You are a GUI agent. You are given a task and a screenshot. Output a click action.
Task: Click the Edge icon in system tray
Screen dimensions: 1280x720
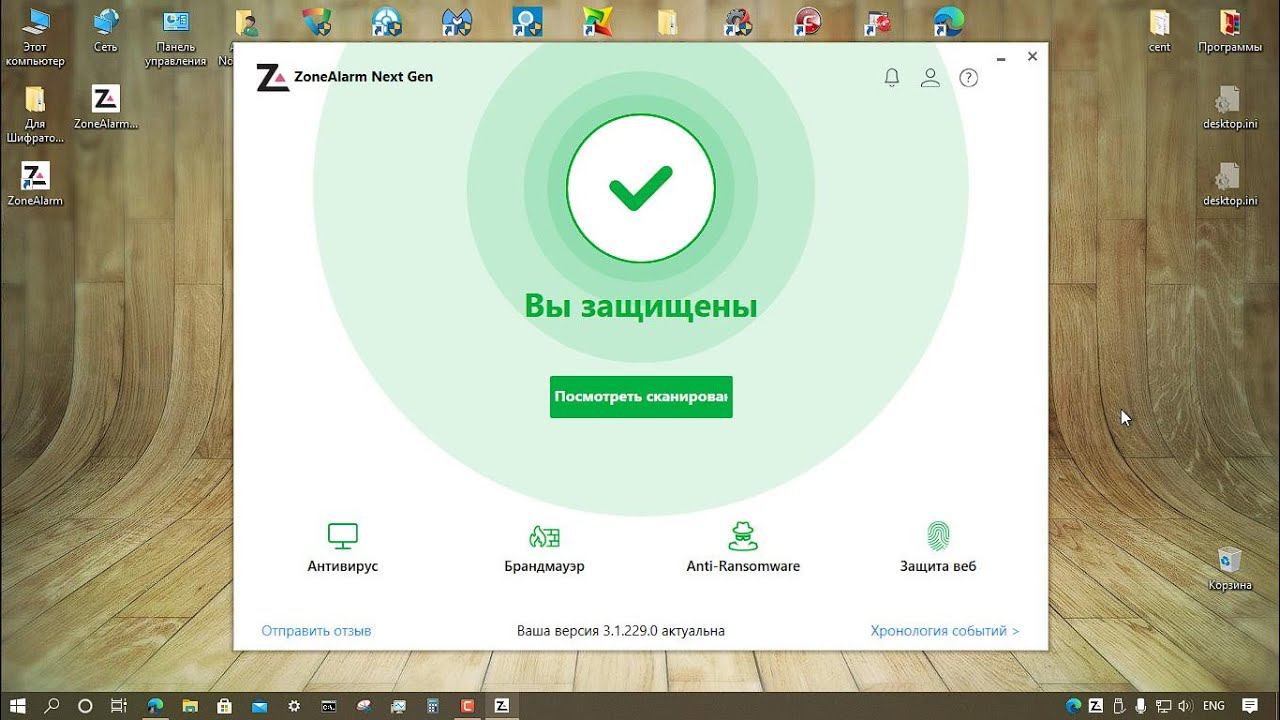pos(1073,706)
